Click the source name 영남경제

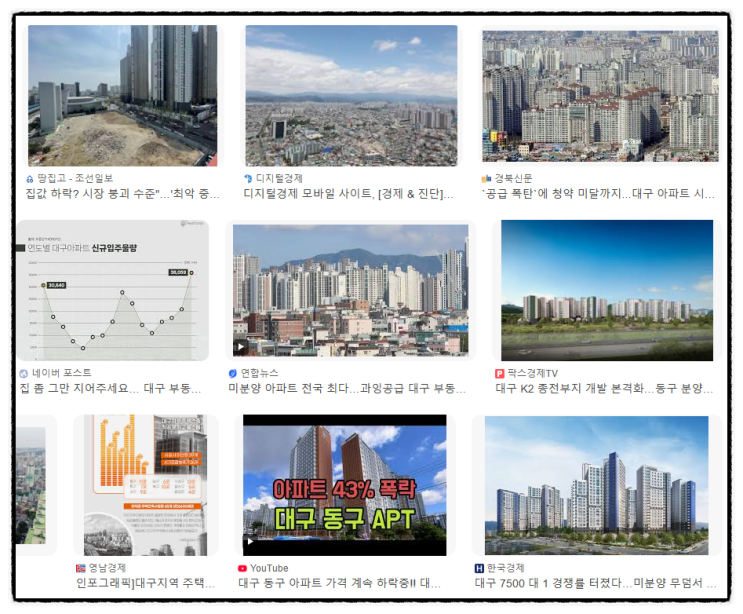tap(107, 568)
